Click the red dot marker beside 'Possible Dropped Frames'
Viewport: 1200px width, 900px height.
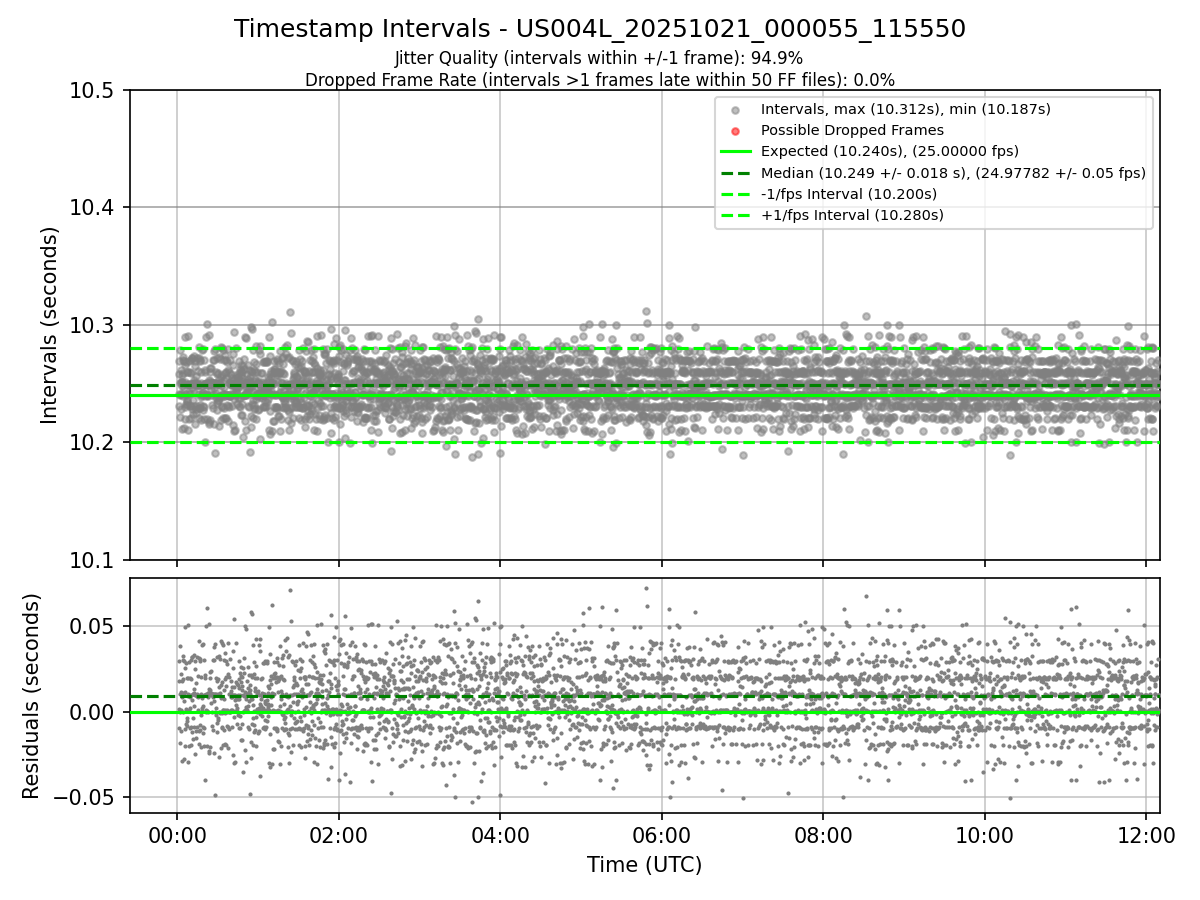(x=735, y=131)
